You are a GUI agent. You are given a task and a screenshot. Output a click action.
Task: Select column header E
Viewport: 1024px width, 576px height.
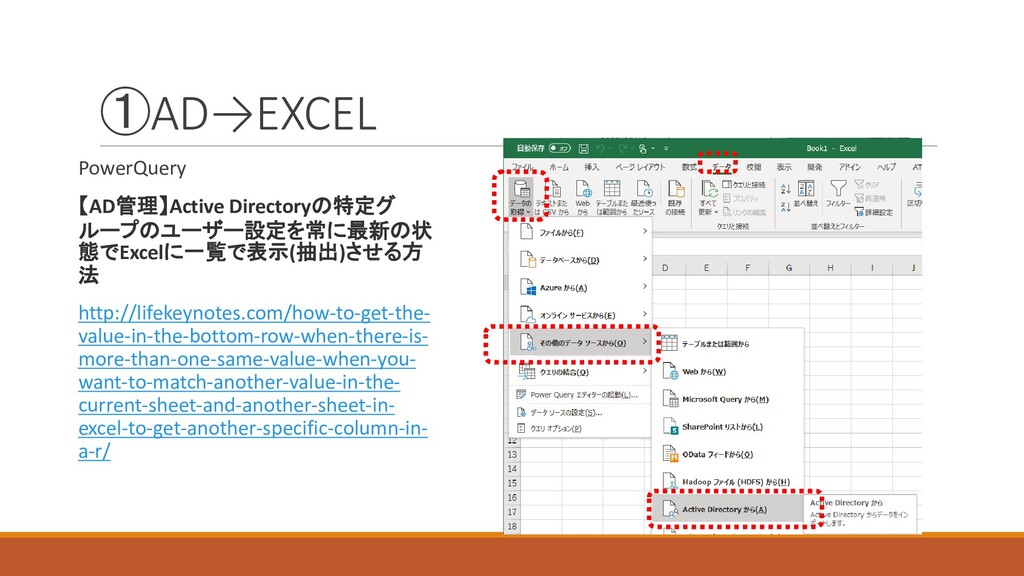707,267
